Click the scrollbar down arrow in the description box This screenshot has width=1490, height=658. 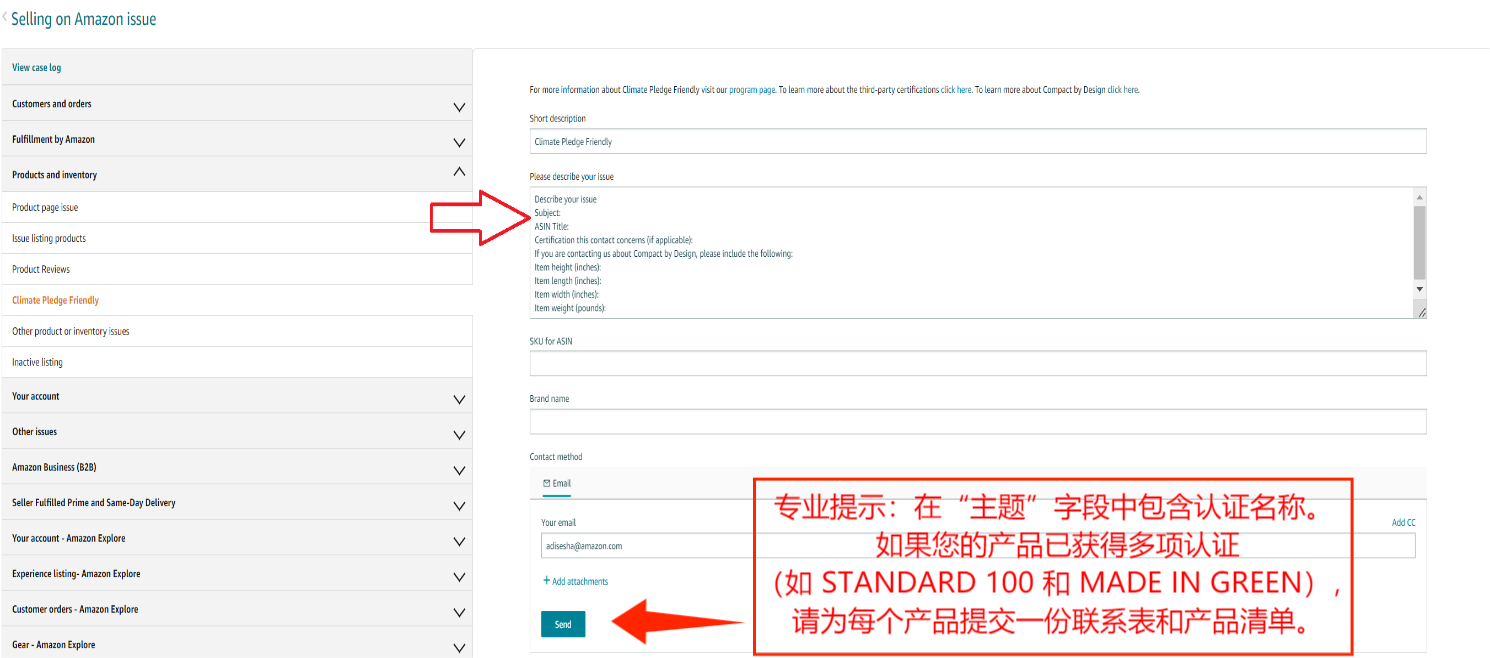[x=1418, y=290]
